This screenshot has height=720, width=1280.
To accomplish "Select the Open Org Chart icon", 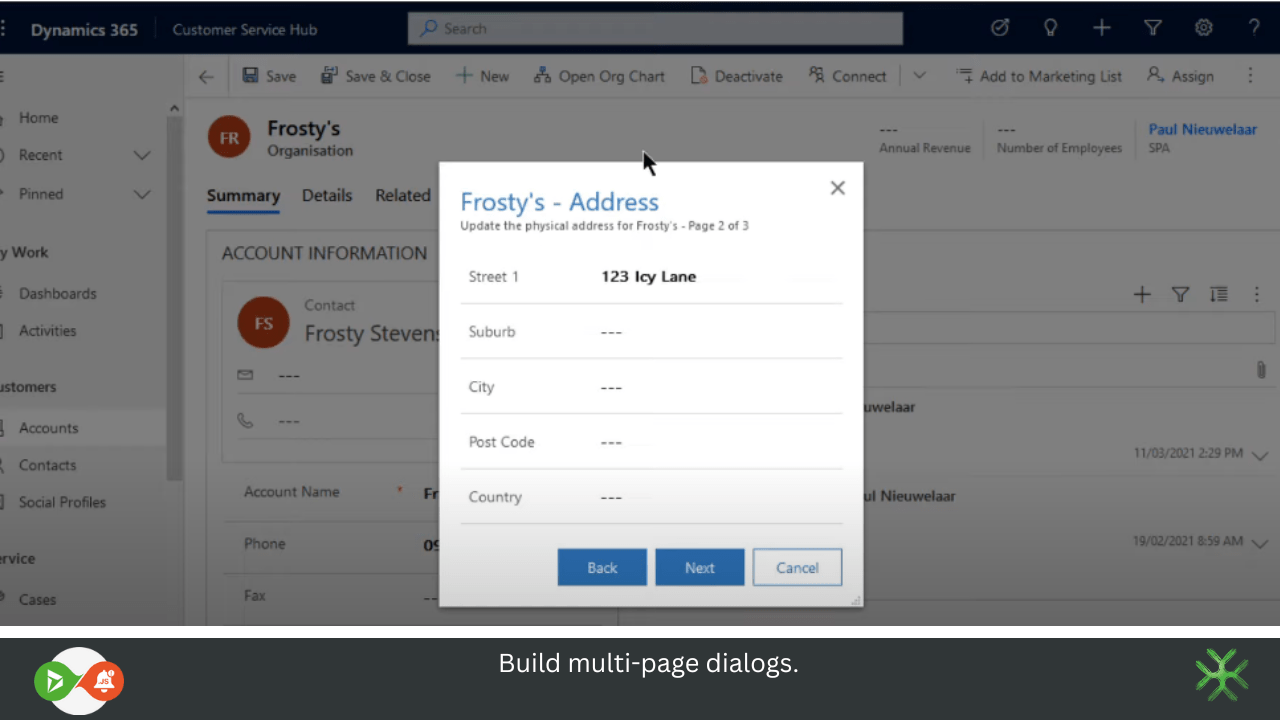I will pos(543,75).
